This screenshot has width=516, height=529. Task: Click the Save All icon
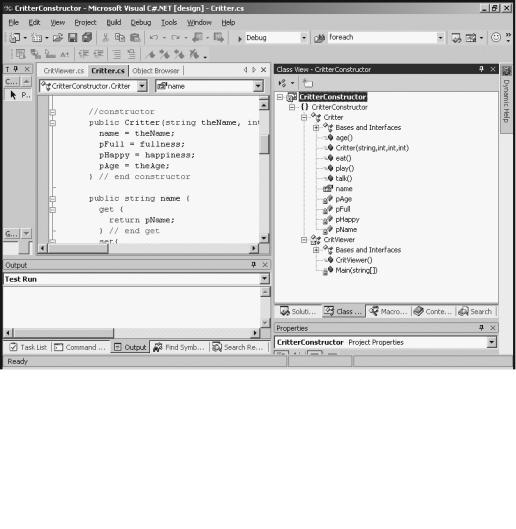coord(87,37)
